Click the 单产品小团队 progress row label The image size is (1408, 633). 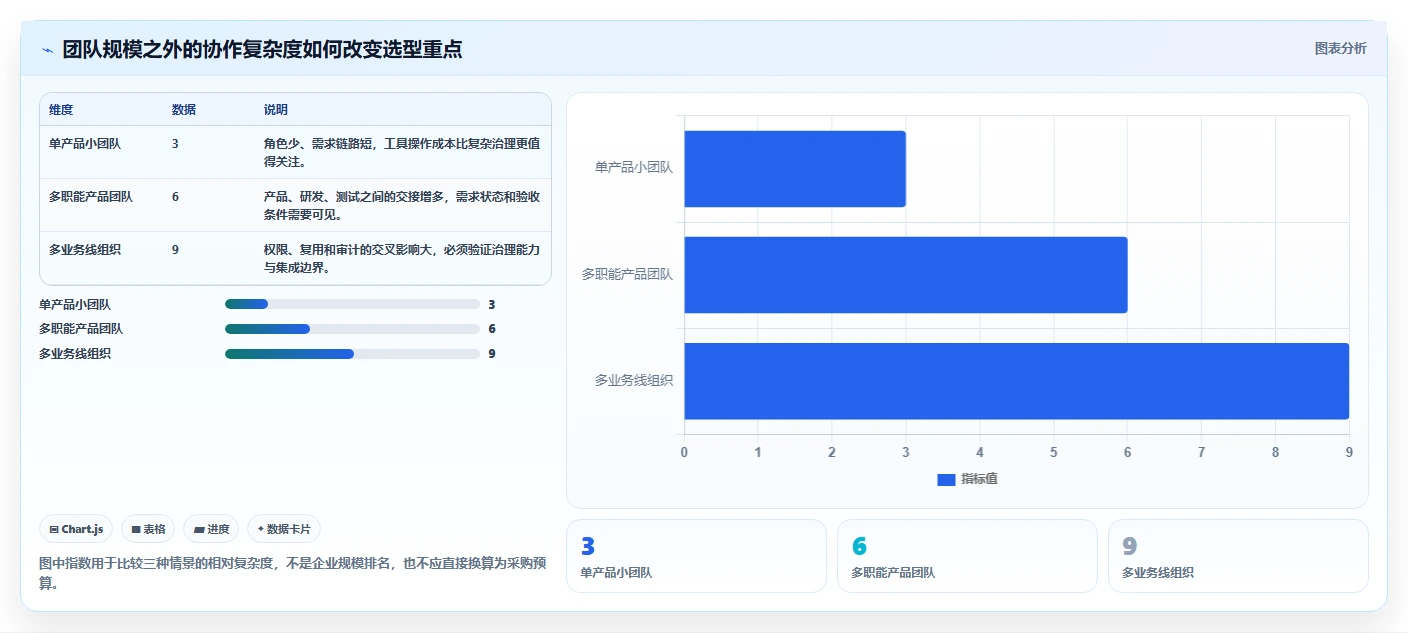click(x=75, y=304)
